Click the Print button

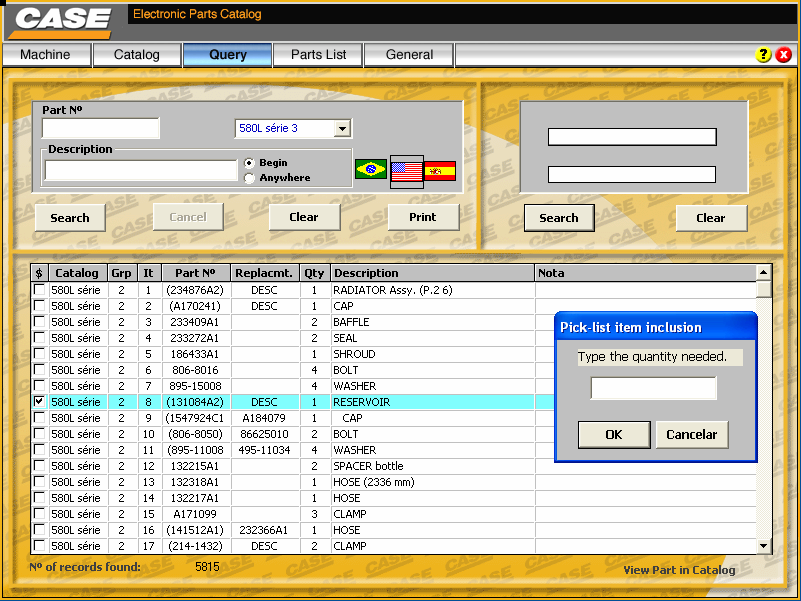[423, 217]
